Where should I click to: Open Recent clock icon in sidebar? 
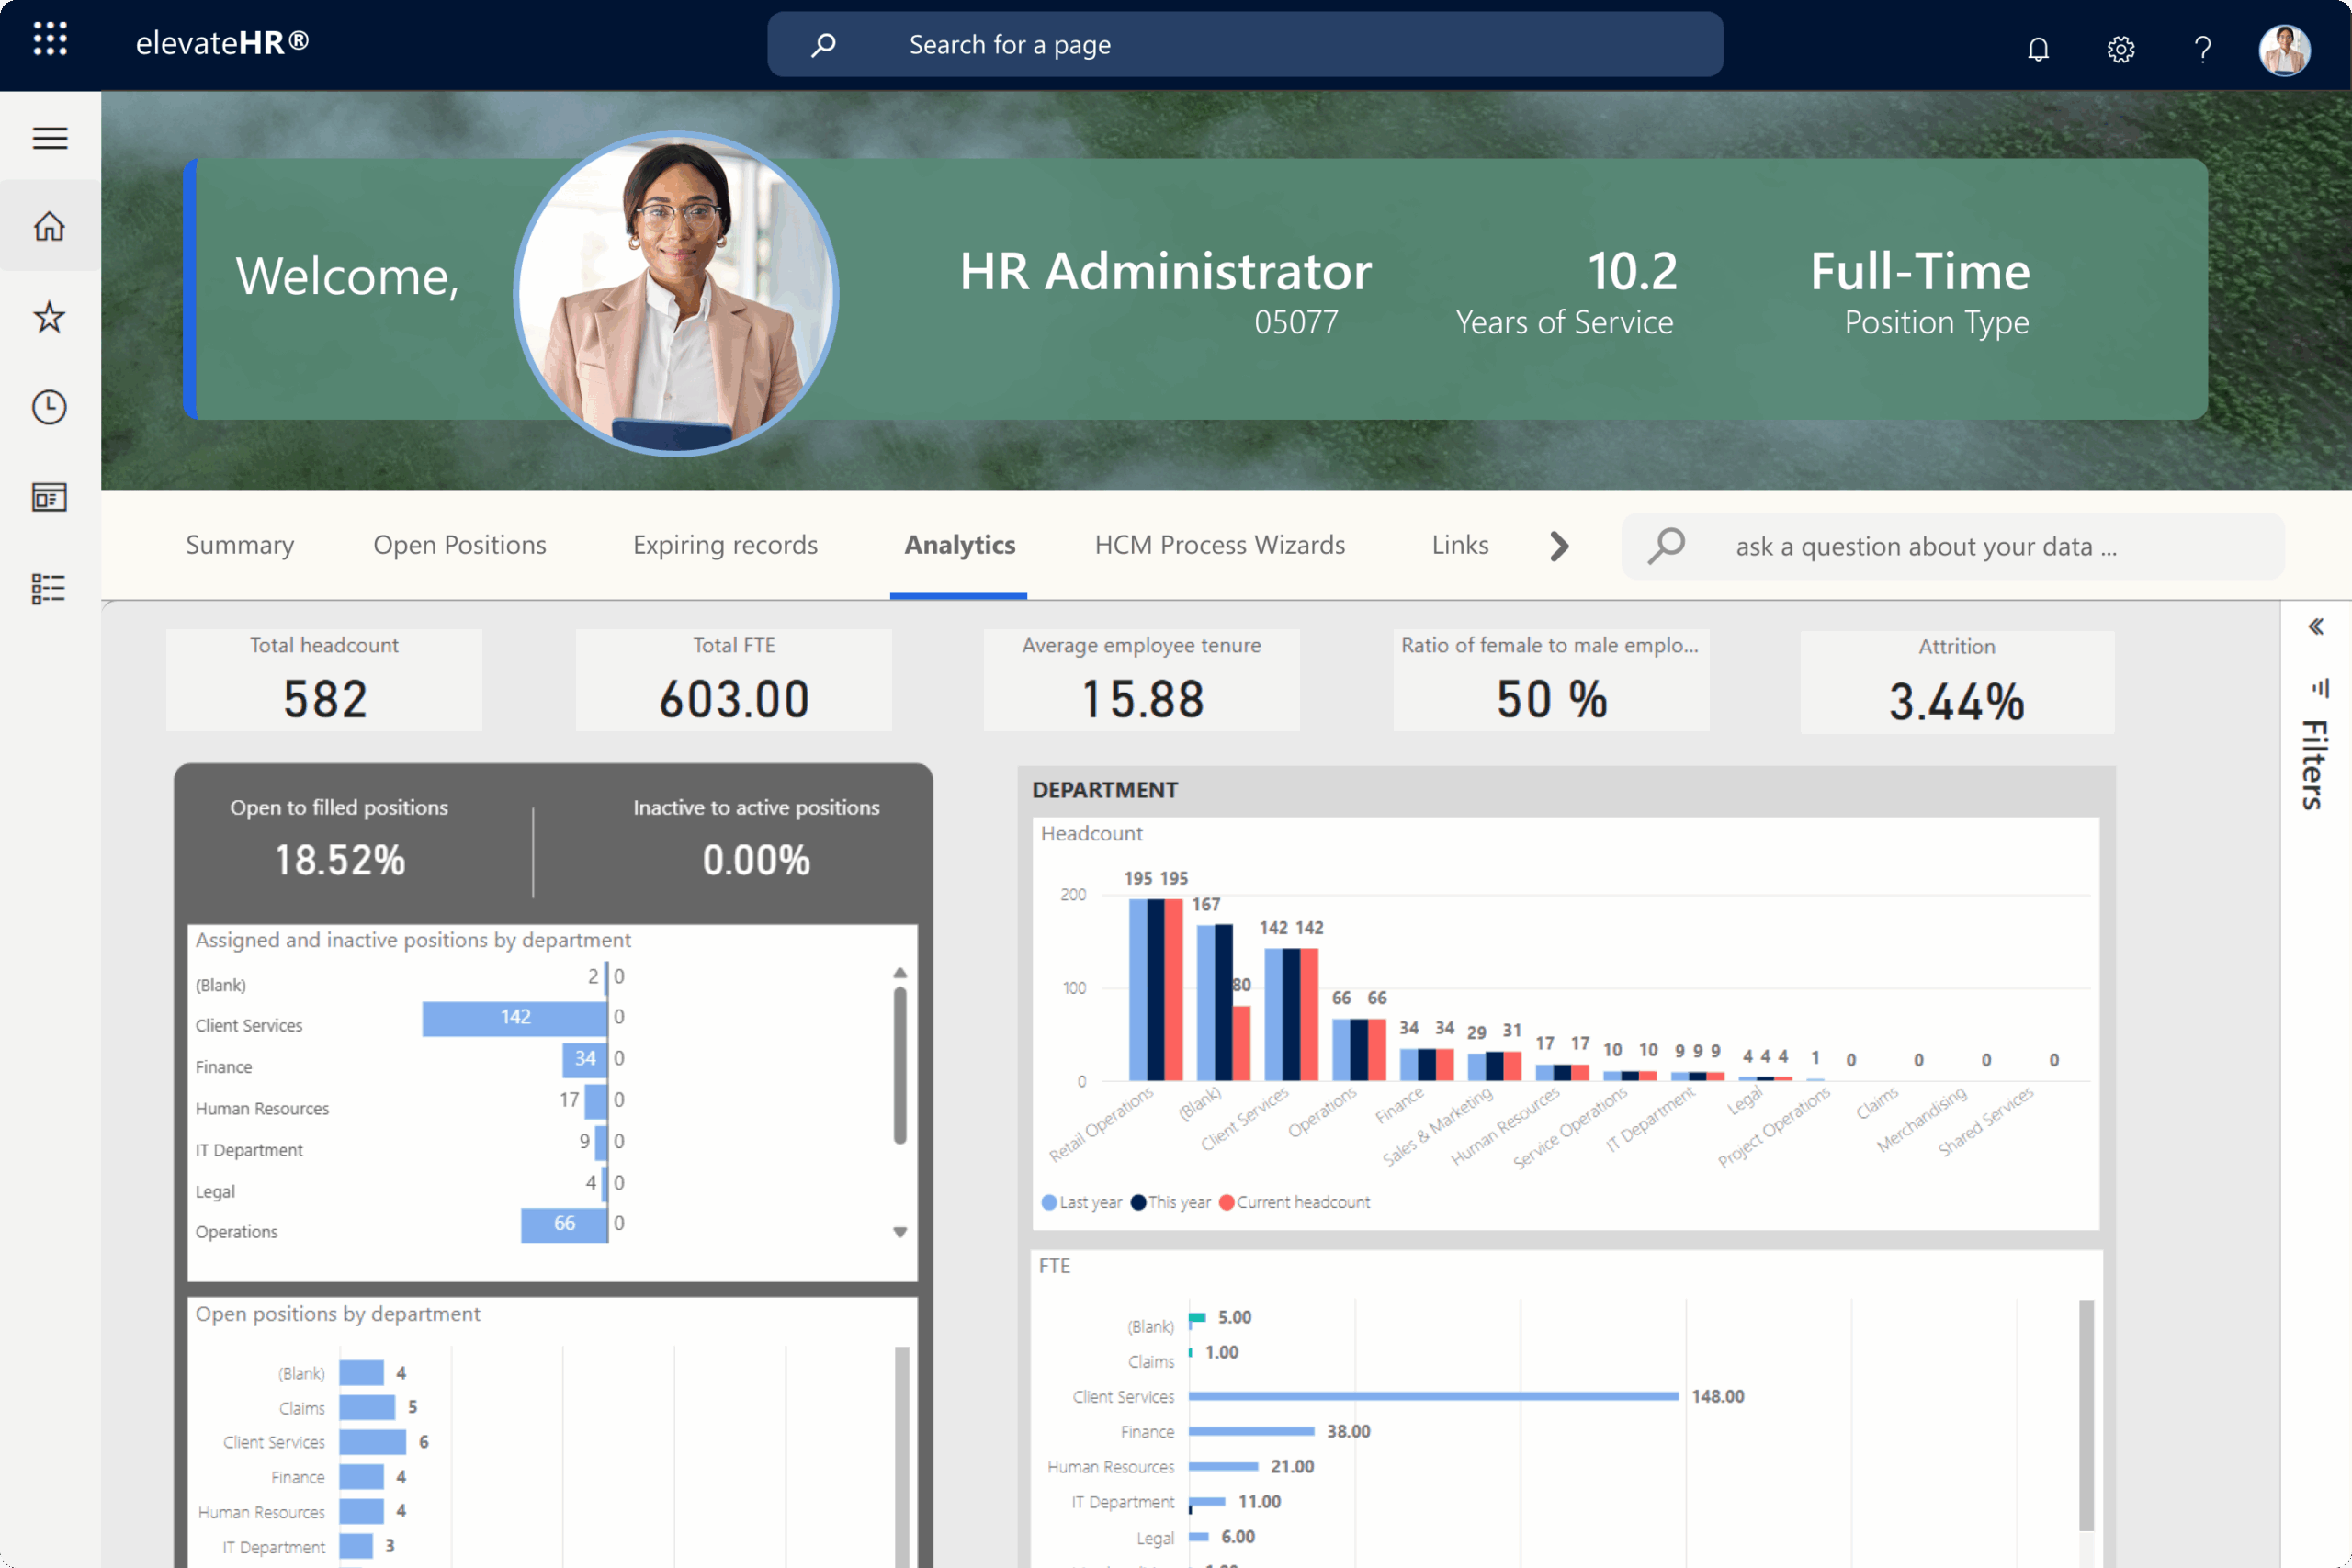coord(50,407)
